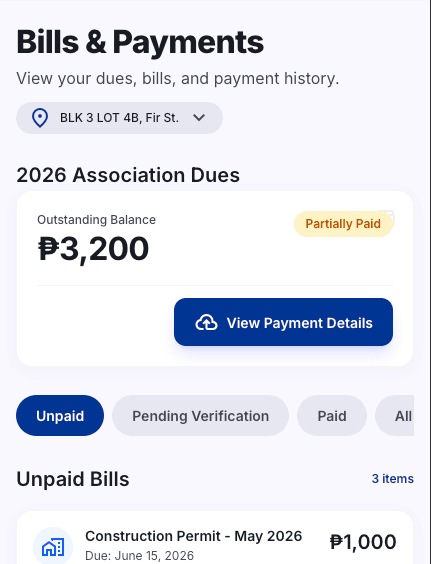Open the Construction Permit - May 2026 bill
The height and width of the screenshot is (564, 431).
point(215,538)
